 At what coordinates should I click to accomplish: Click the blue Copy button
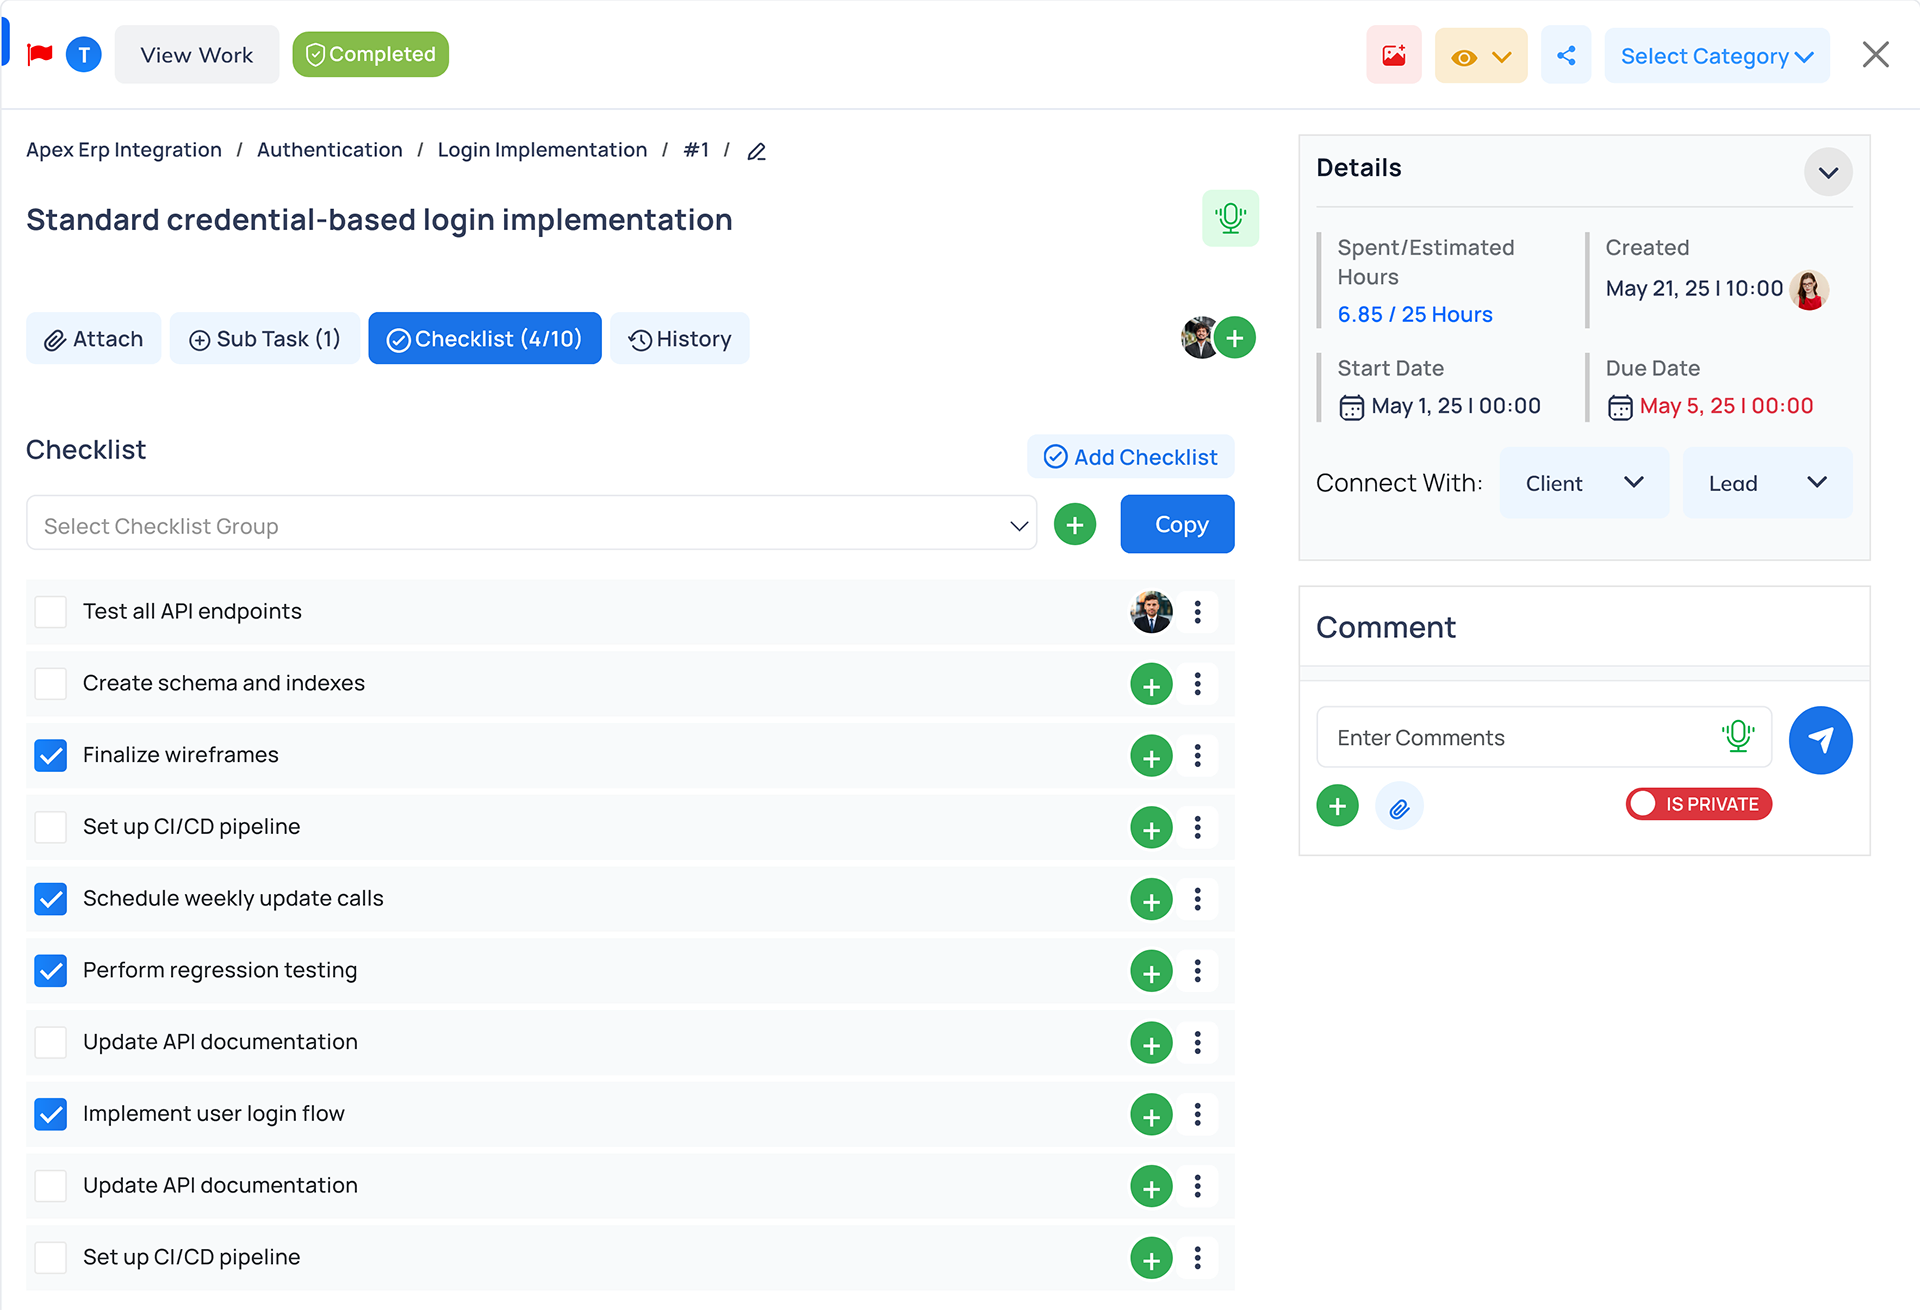click(x=1177, y=524)
